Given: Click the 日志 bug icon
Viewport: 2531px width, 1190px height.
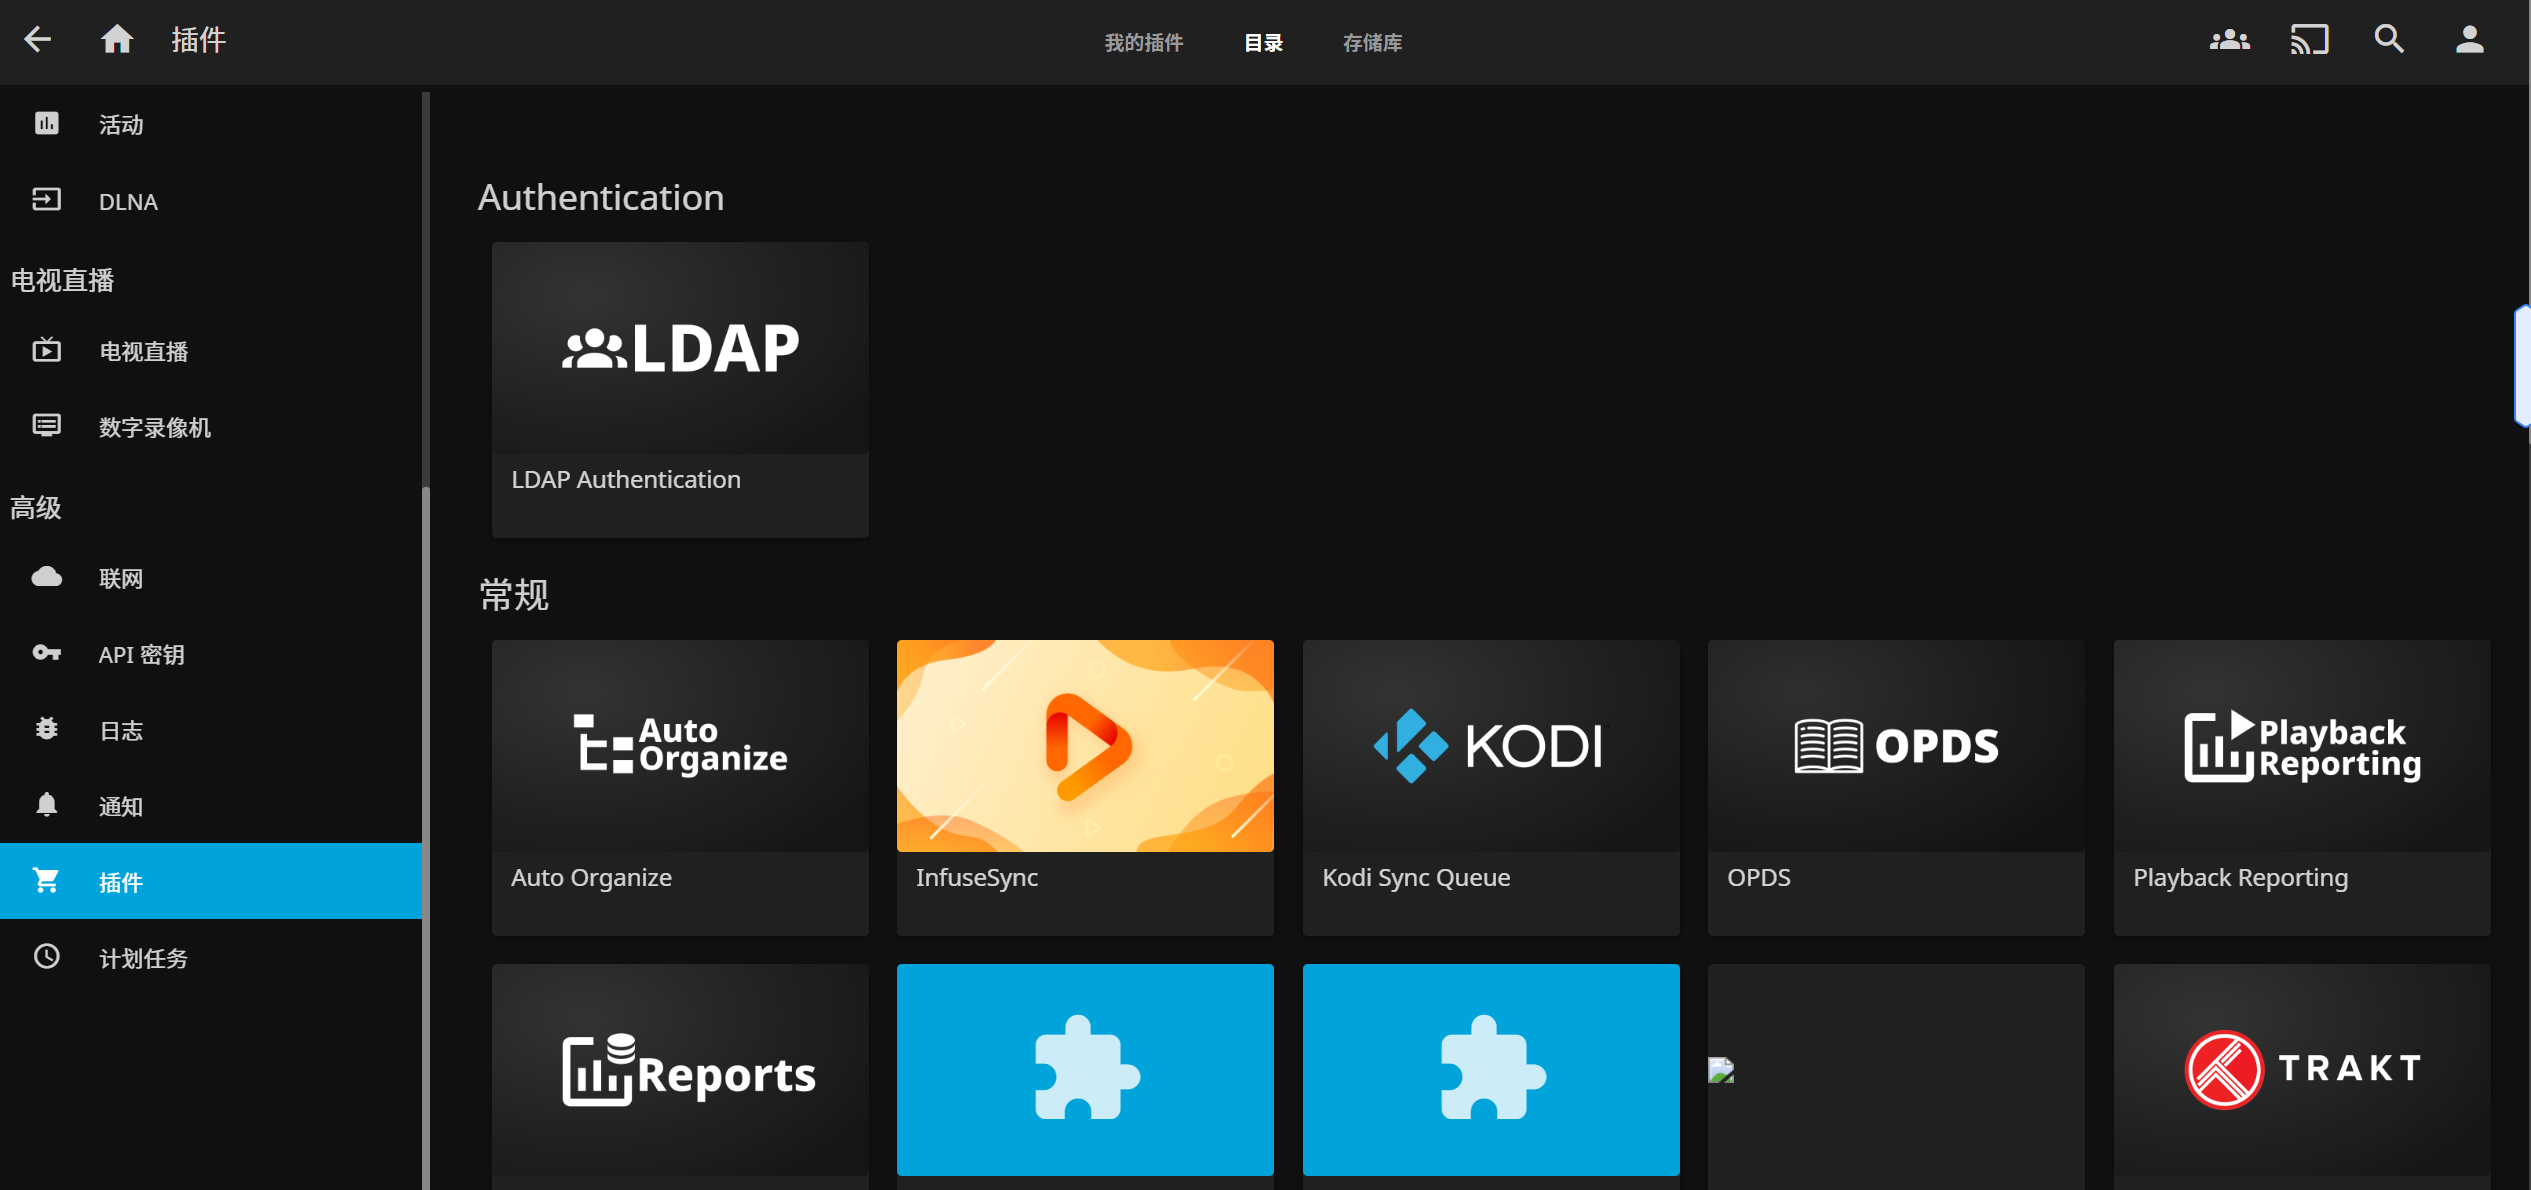Looking at the screenshot, I should pos(47,729).
